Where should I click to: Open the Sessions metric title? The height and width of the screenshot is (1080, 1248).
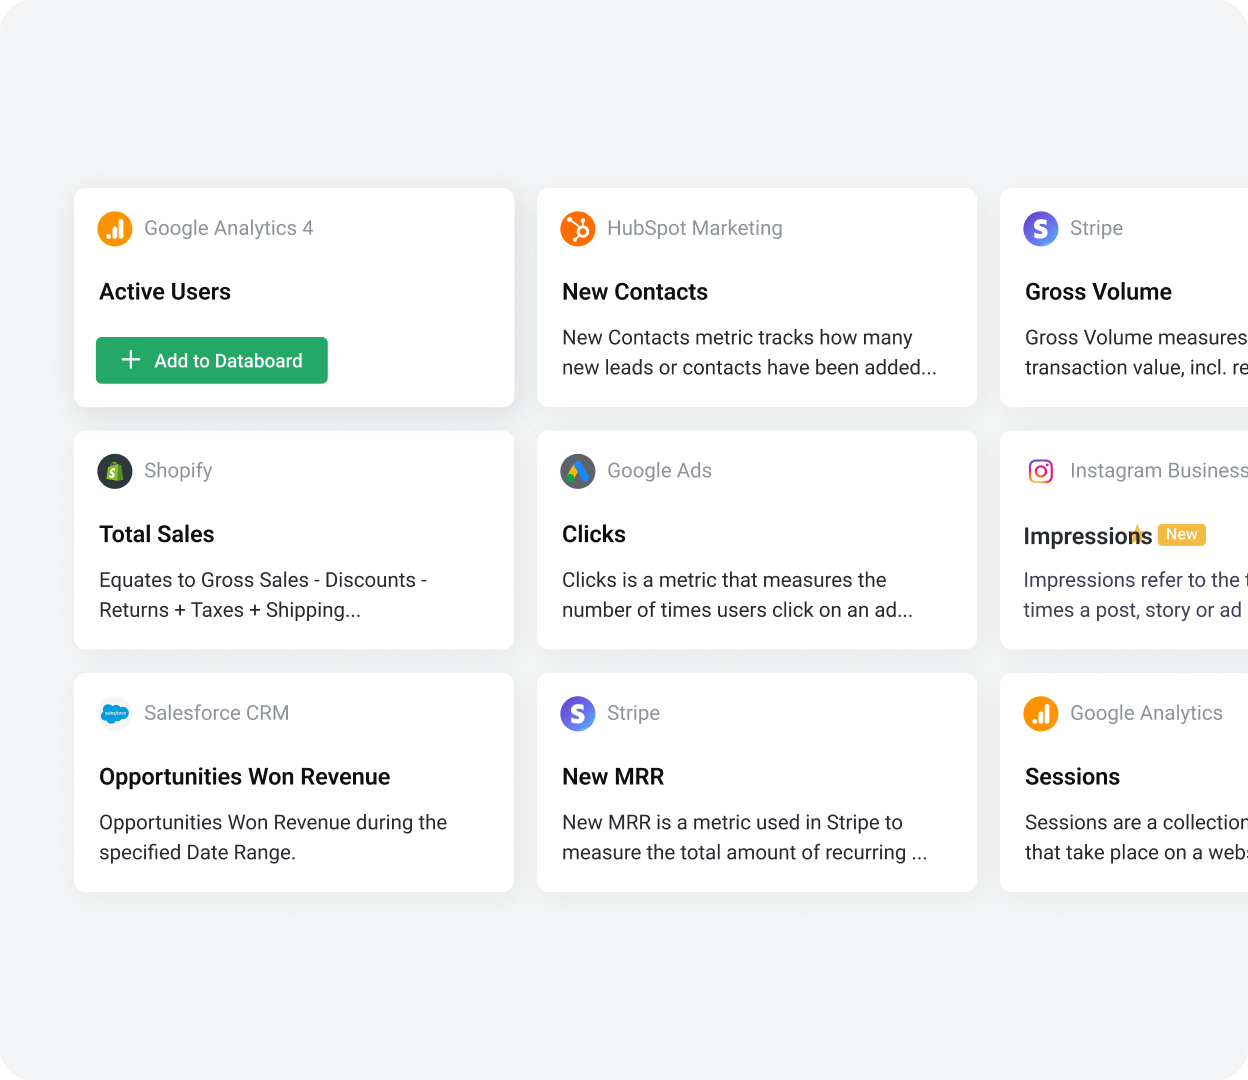click(x=1072, y=777)
